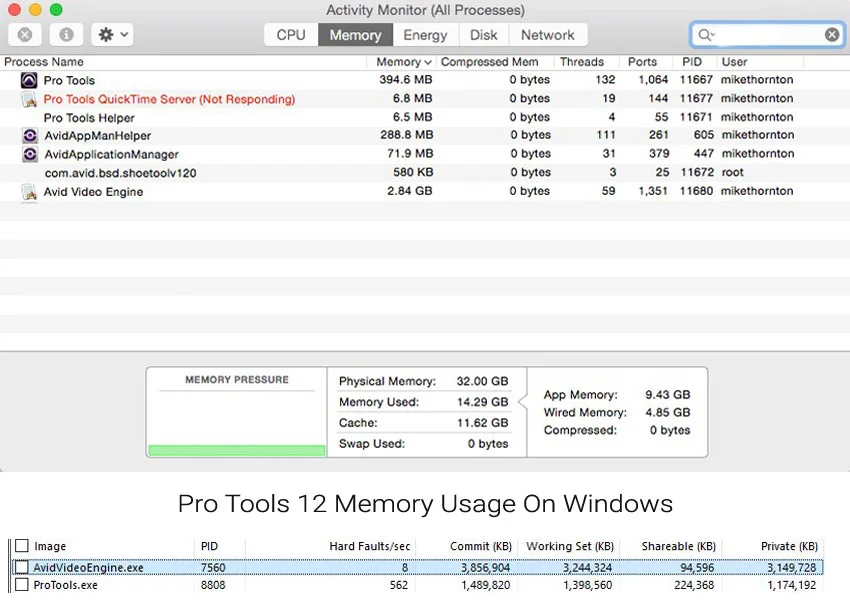Toggle the Image header select-all checkbox

coord(22,545)
